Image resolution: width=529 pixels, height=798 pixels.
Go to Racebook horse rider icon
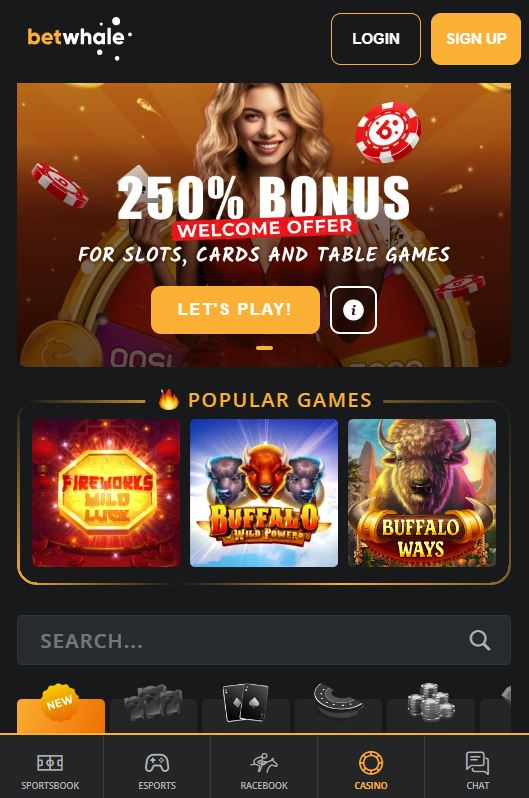point(264,762)
